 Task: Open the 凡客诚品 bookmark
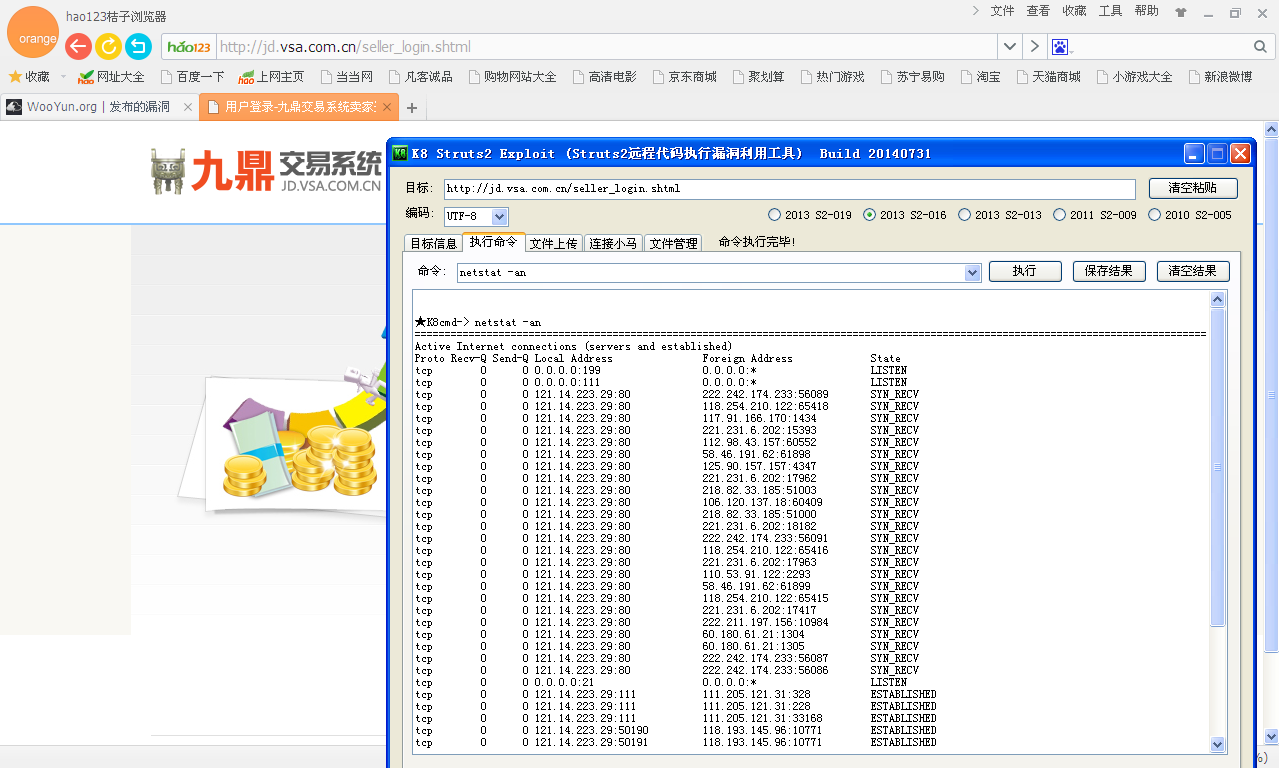tap(419, 77)
